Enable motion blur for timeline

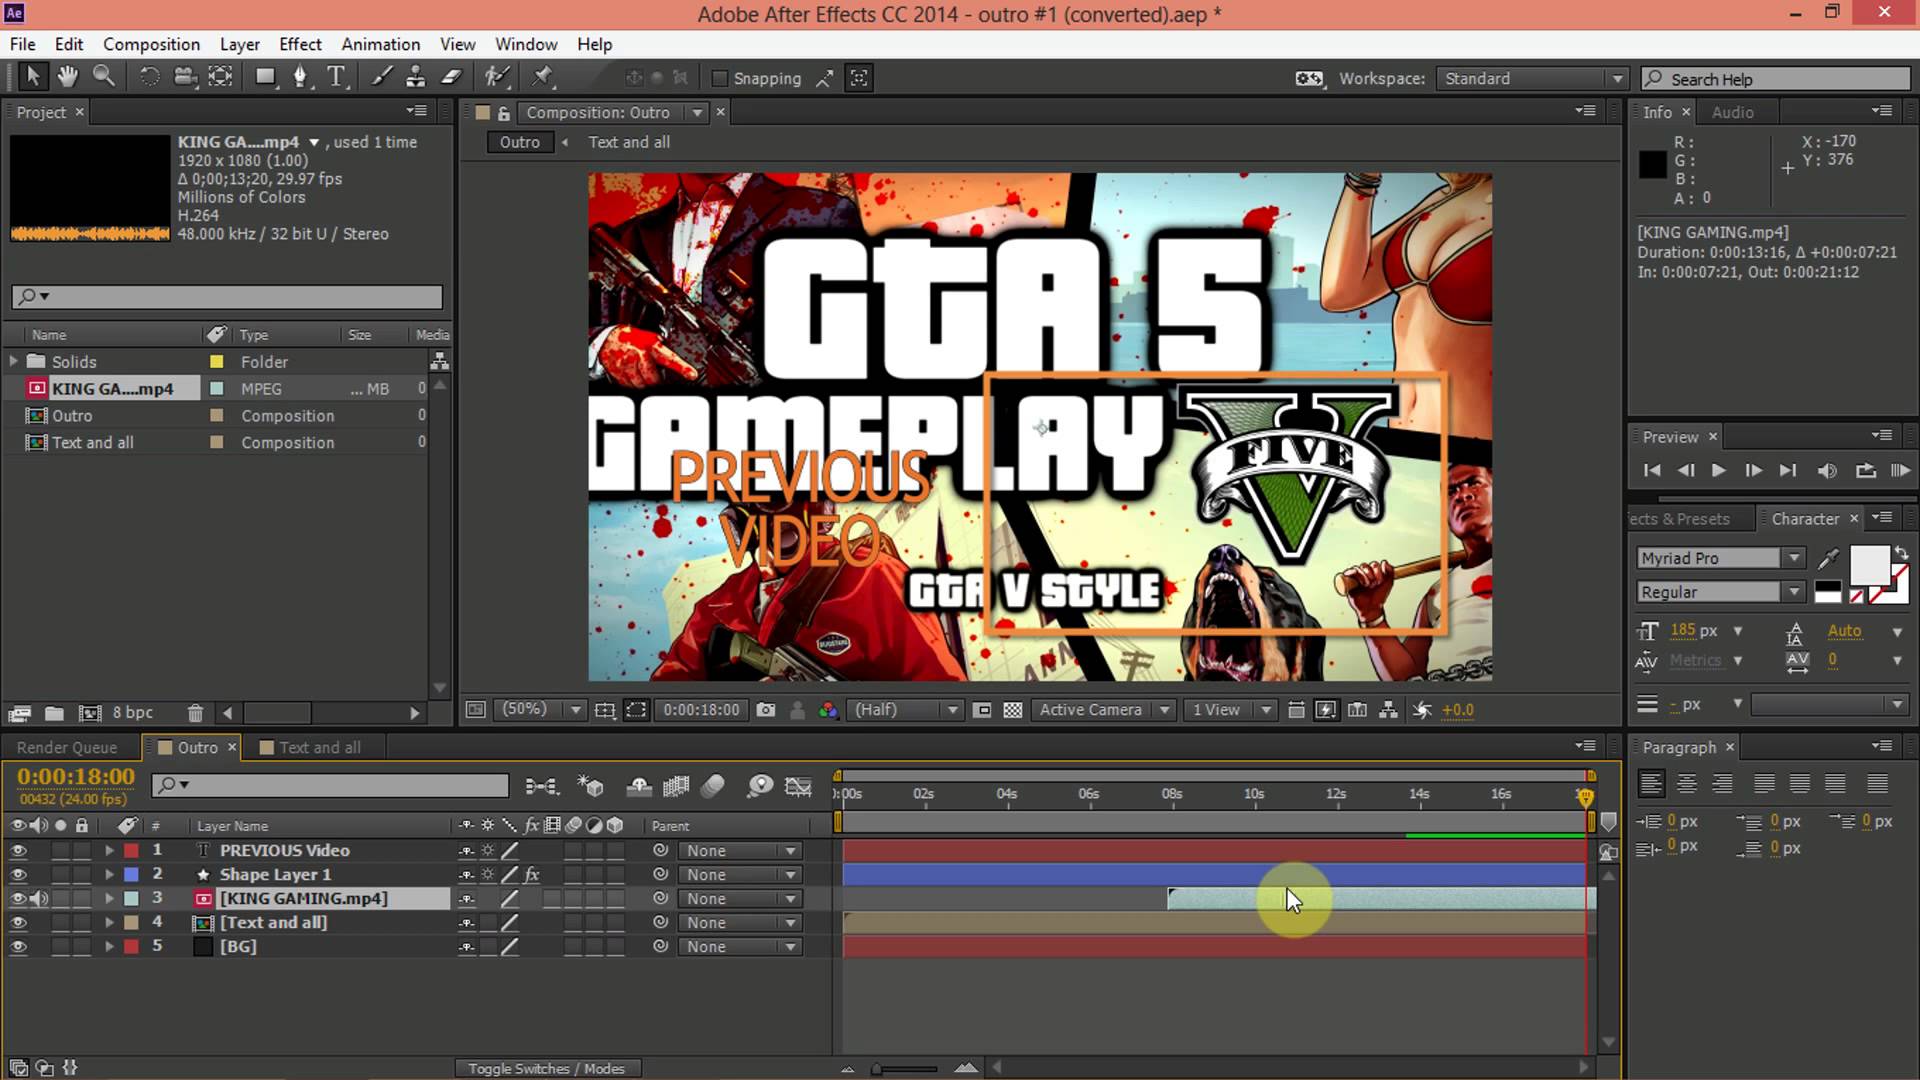pyautogui.click(x=712, y=787)
